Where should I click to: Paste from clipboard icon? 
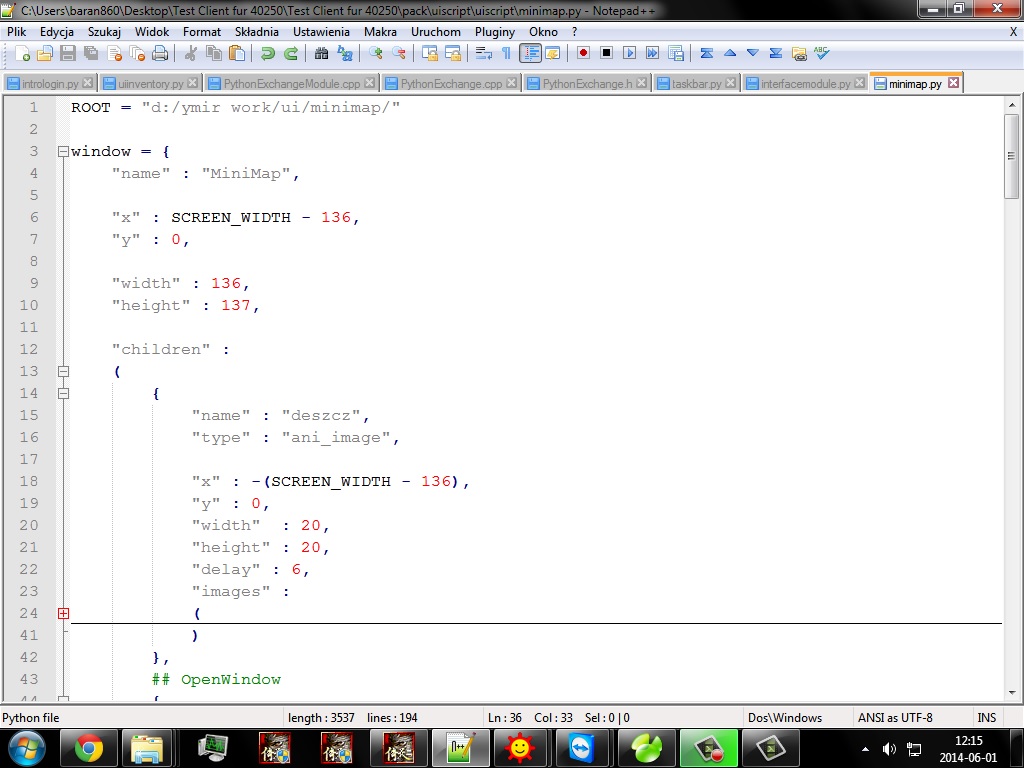(x=237, y=54)
